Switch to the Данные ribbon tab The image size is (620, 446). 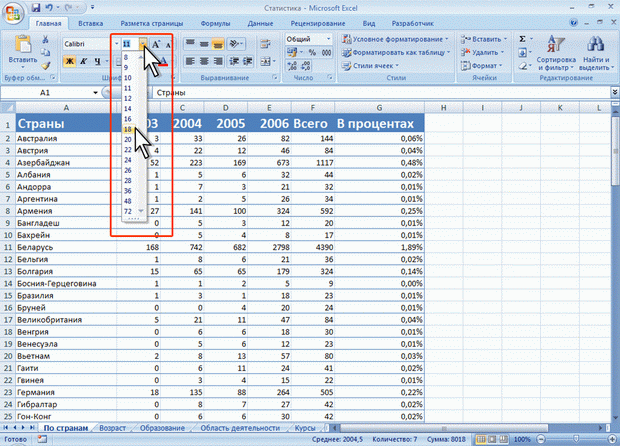click(x=260, y=23)
